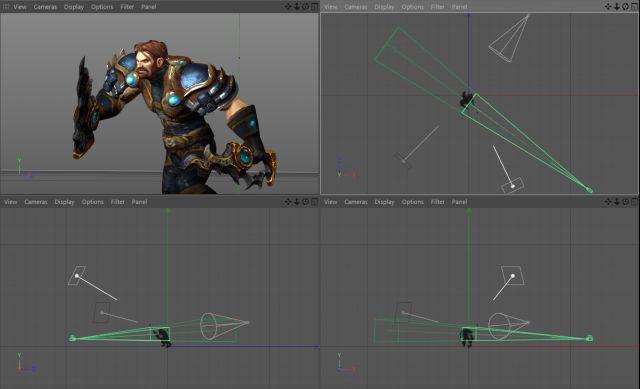
Task: Click the move-camera icon in perspective viewport
Action: [x=288, y=7]
